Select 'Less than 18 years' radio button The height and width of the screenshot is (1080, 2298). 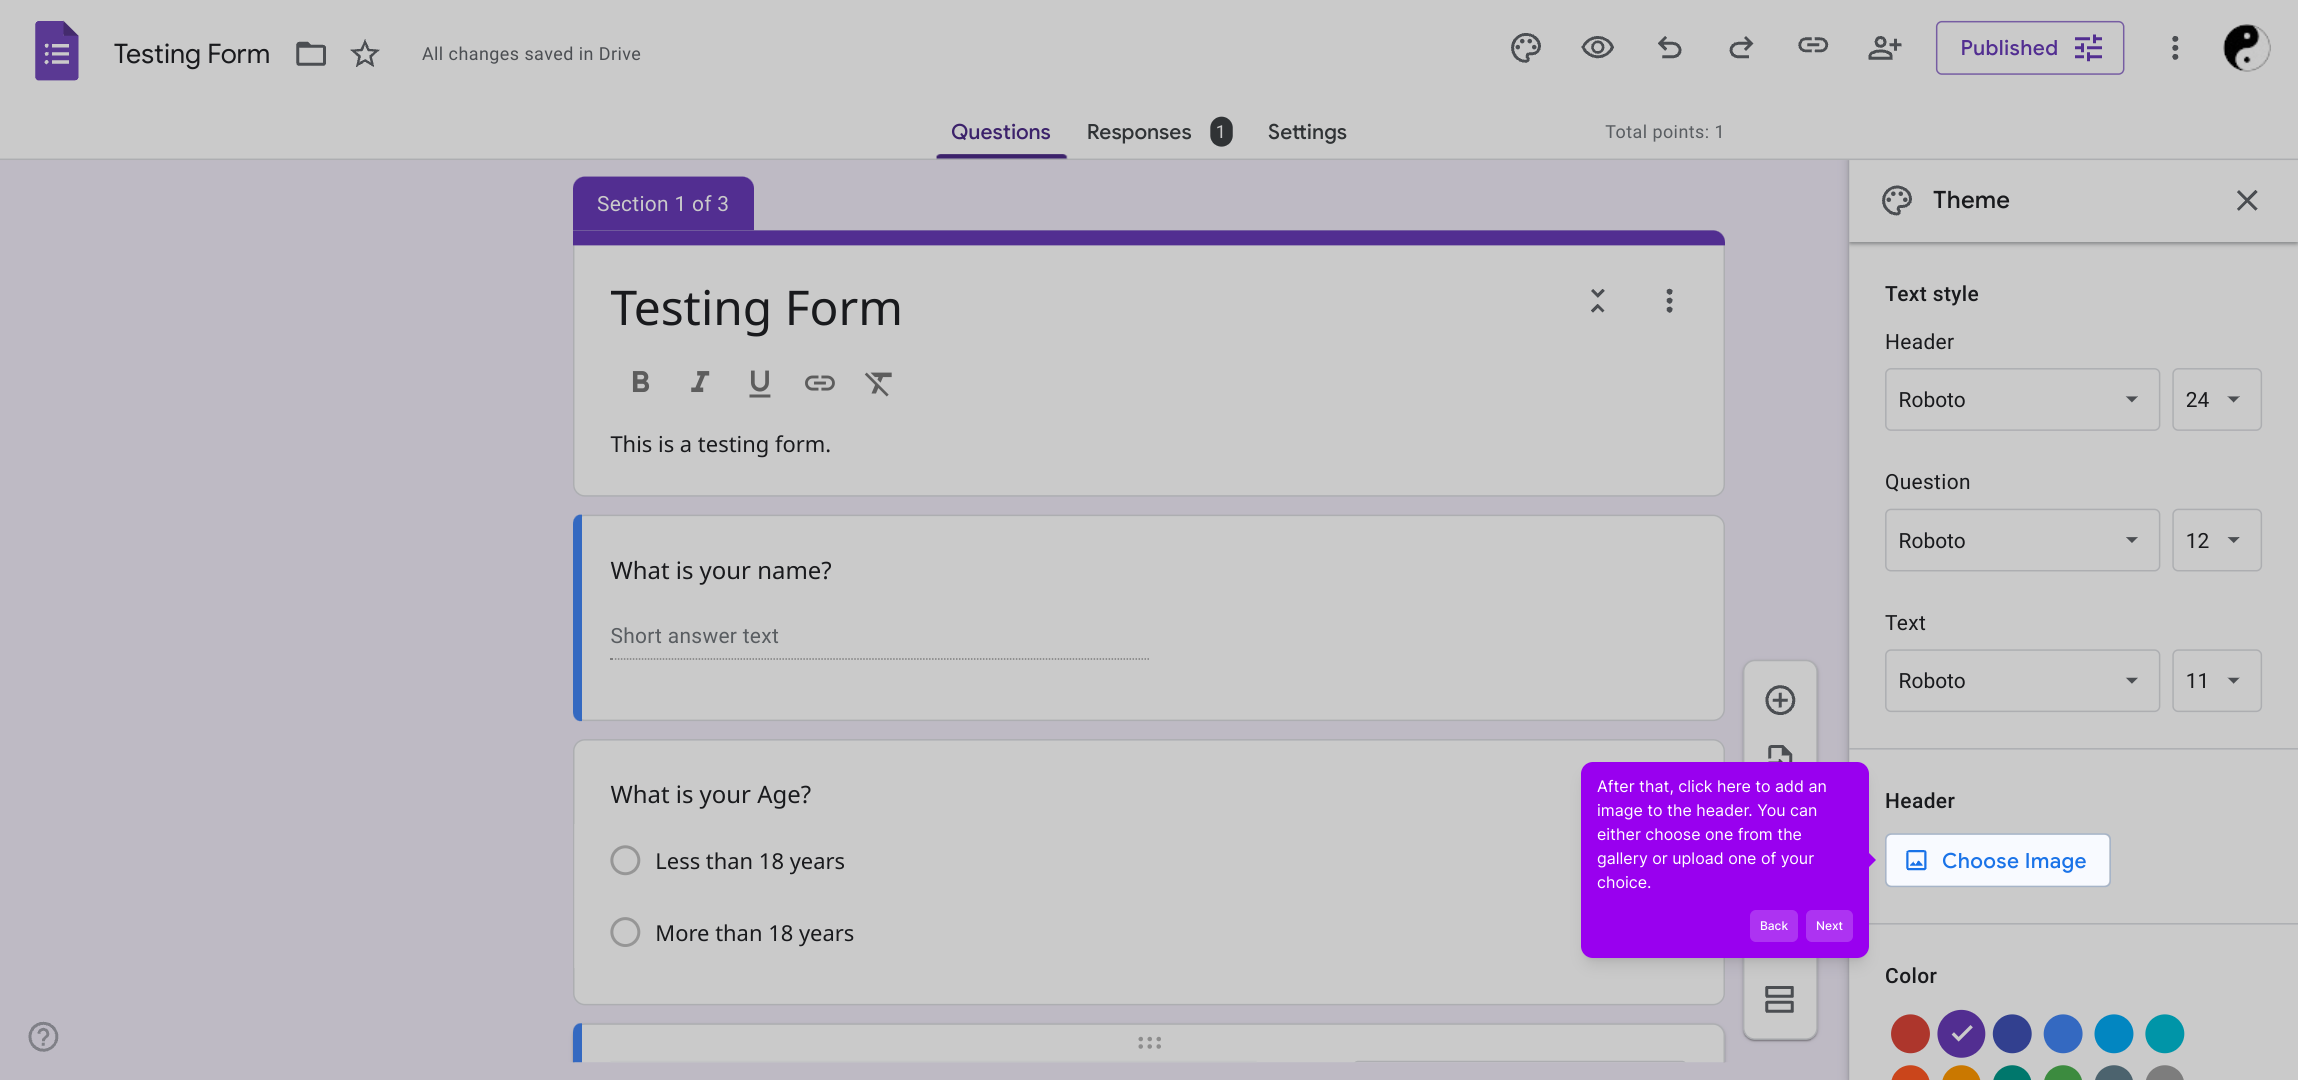625,861
